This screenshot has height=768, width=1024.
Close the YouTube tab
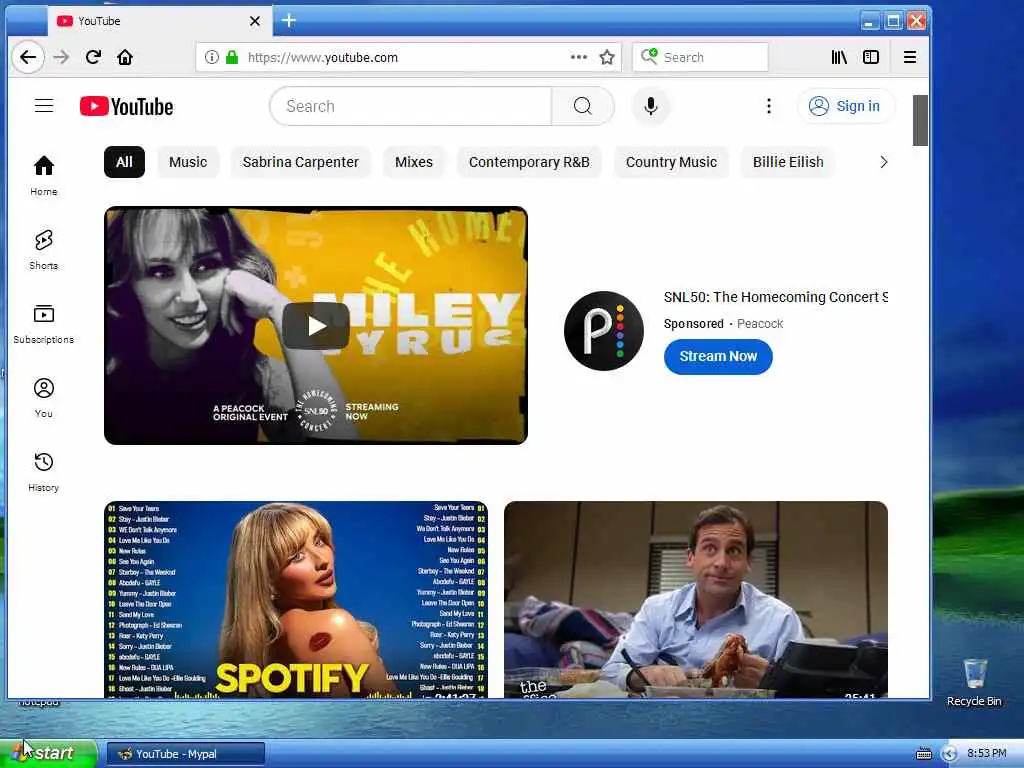coord(255,21)
